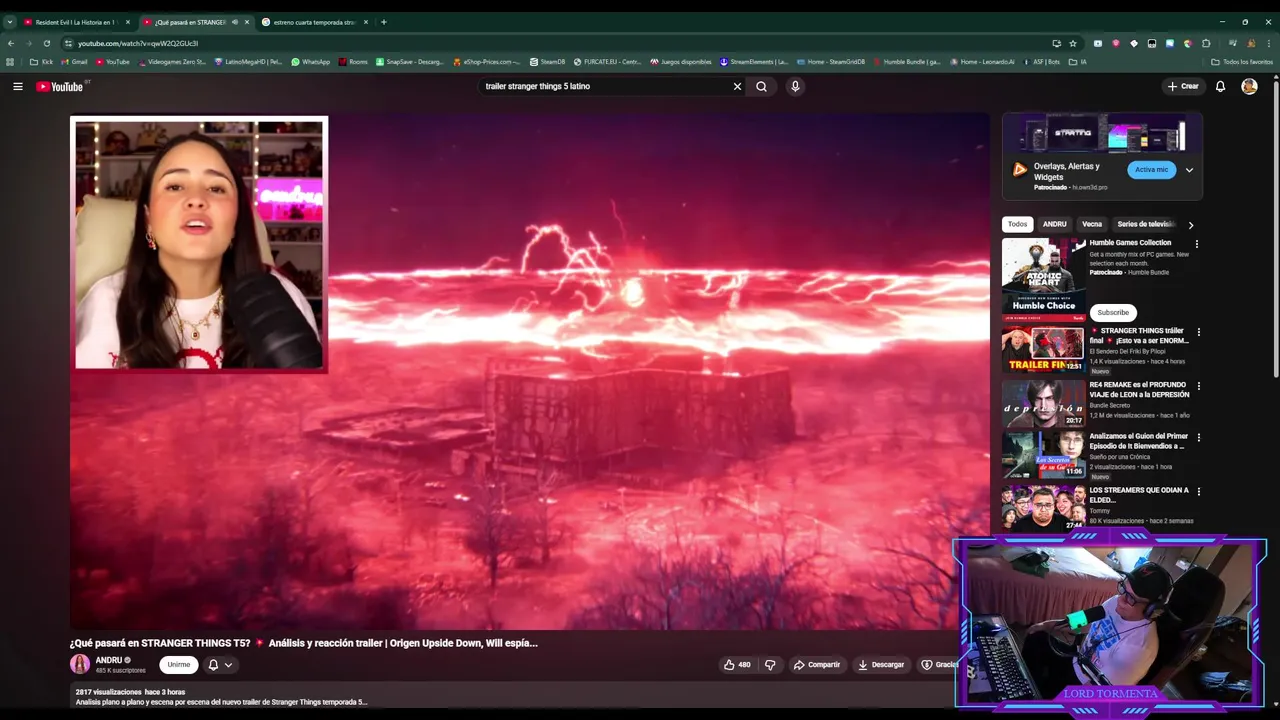The image size is (1280, 720).
Task: Select the ANDRU filter chip
Action: click(x=1055, y=224)
